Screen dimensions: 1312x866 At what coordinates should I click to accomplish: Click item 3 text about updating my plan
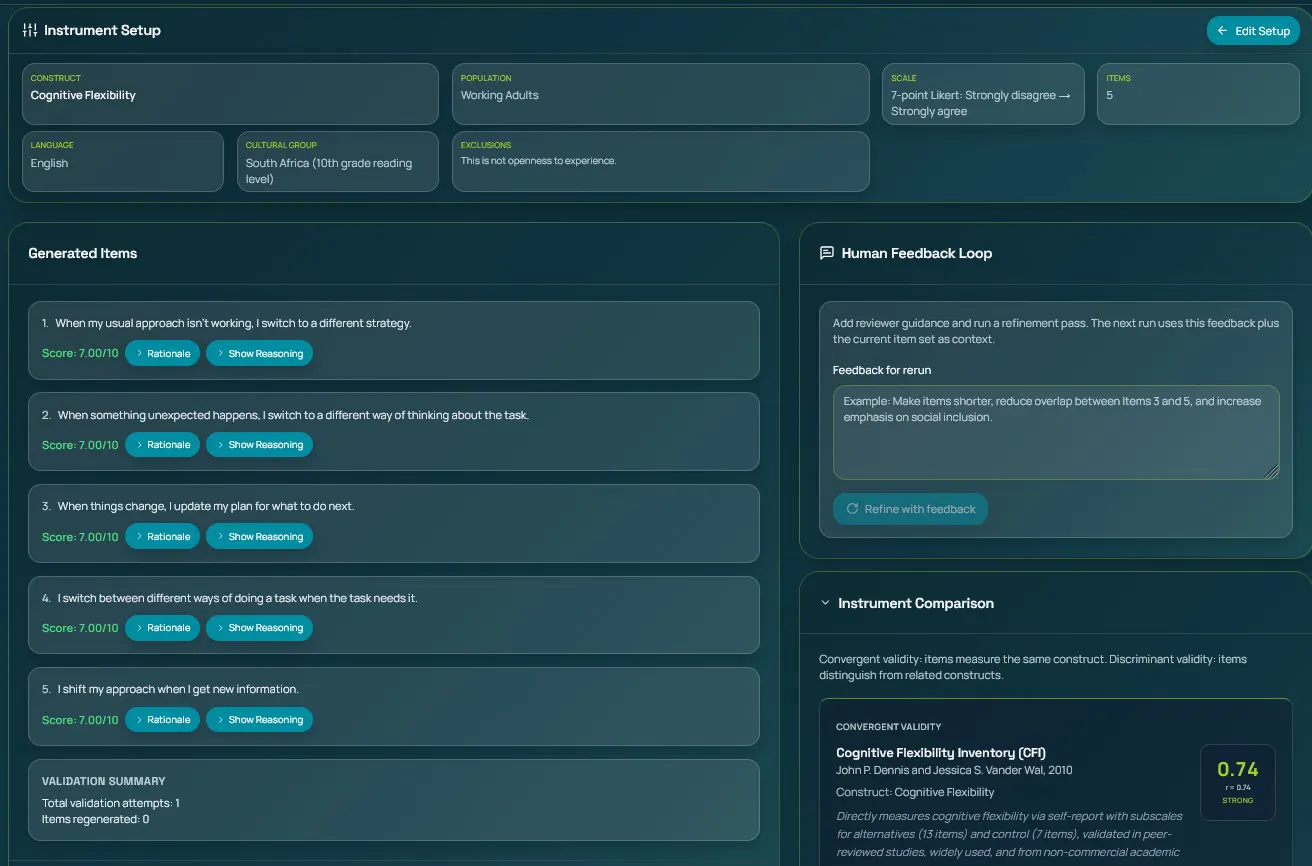pyautogui.click(x=206, y=506)
